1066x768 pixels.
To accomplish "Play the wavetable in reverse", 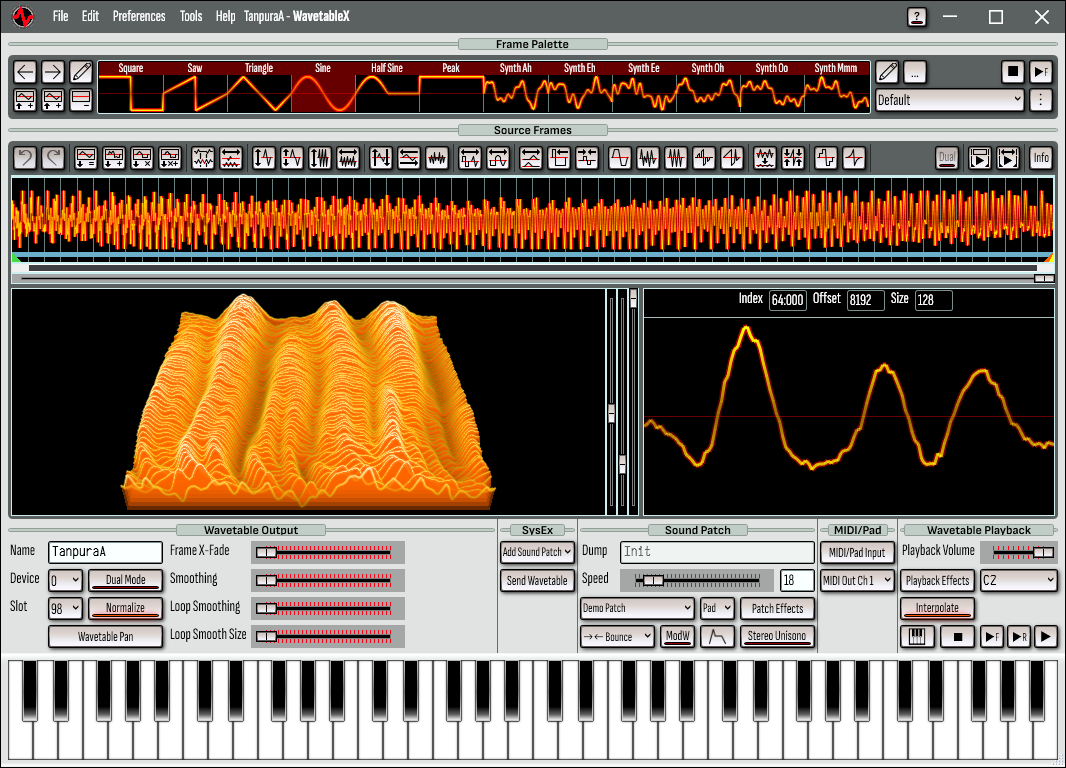I will 1018,637.
